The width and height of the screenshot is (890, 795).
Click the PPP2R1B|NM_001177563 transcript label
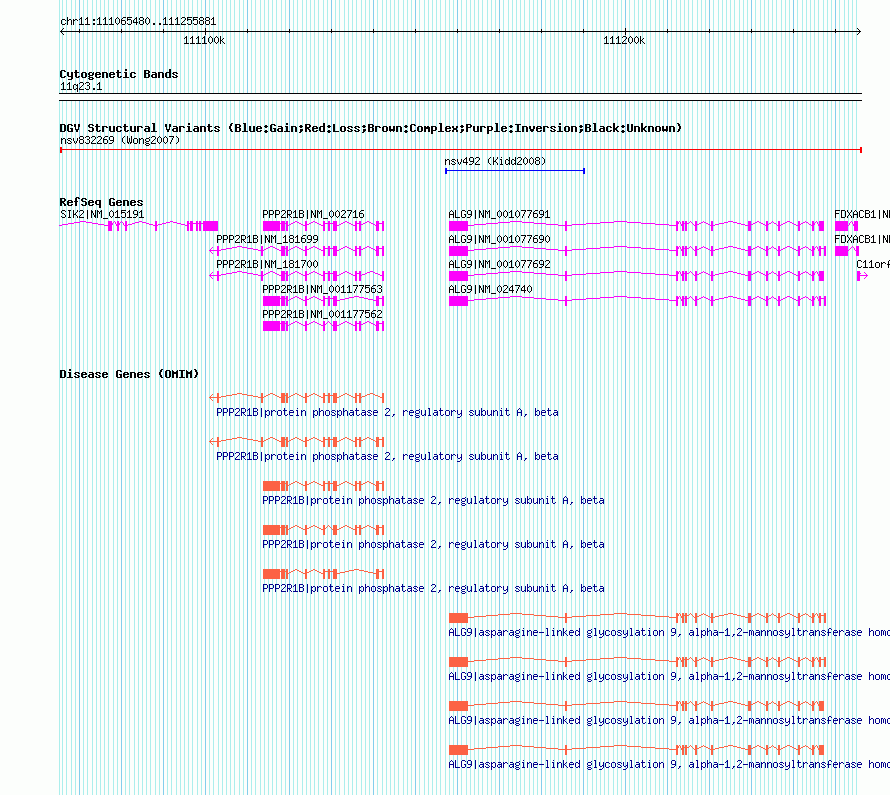coord(322,289)
